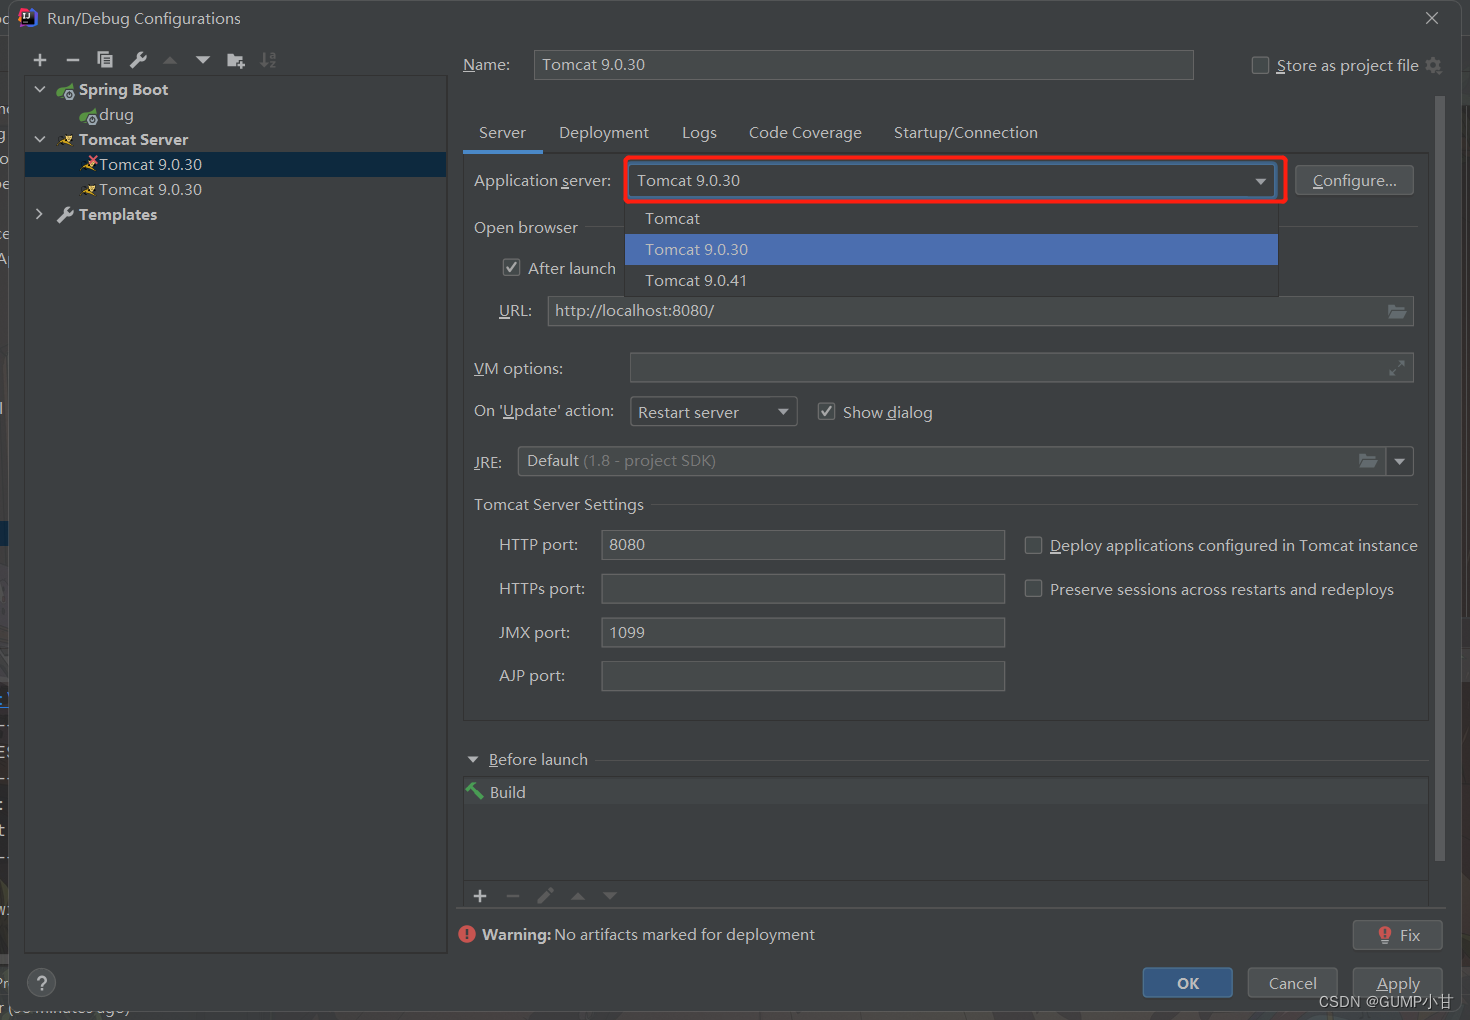Image resolution: width=1470 pixels, height=1020 pixels.
Task: Remove selected configuration with minus icon
Action: (72, 60)
